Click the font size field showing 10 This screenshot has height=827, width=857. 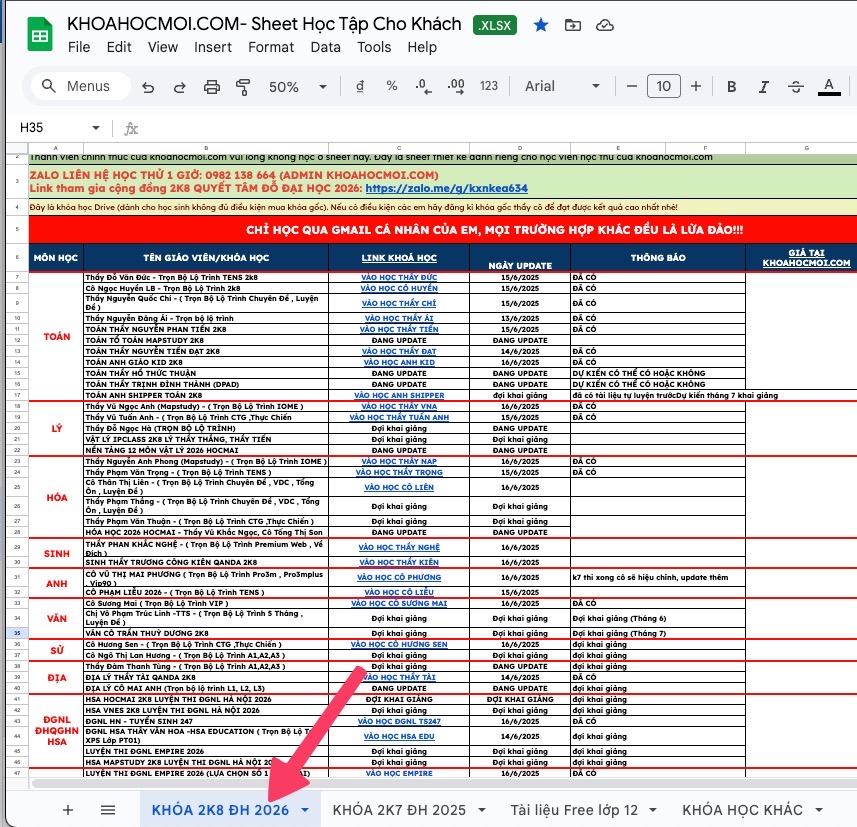coord(664,86)
